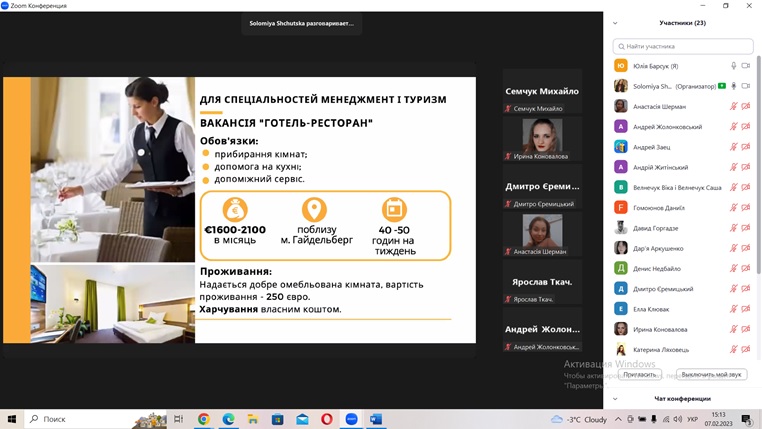Open the Mail app from the taskbar
The width and height of the screenshot is (762, 429).
coord(302,419)
